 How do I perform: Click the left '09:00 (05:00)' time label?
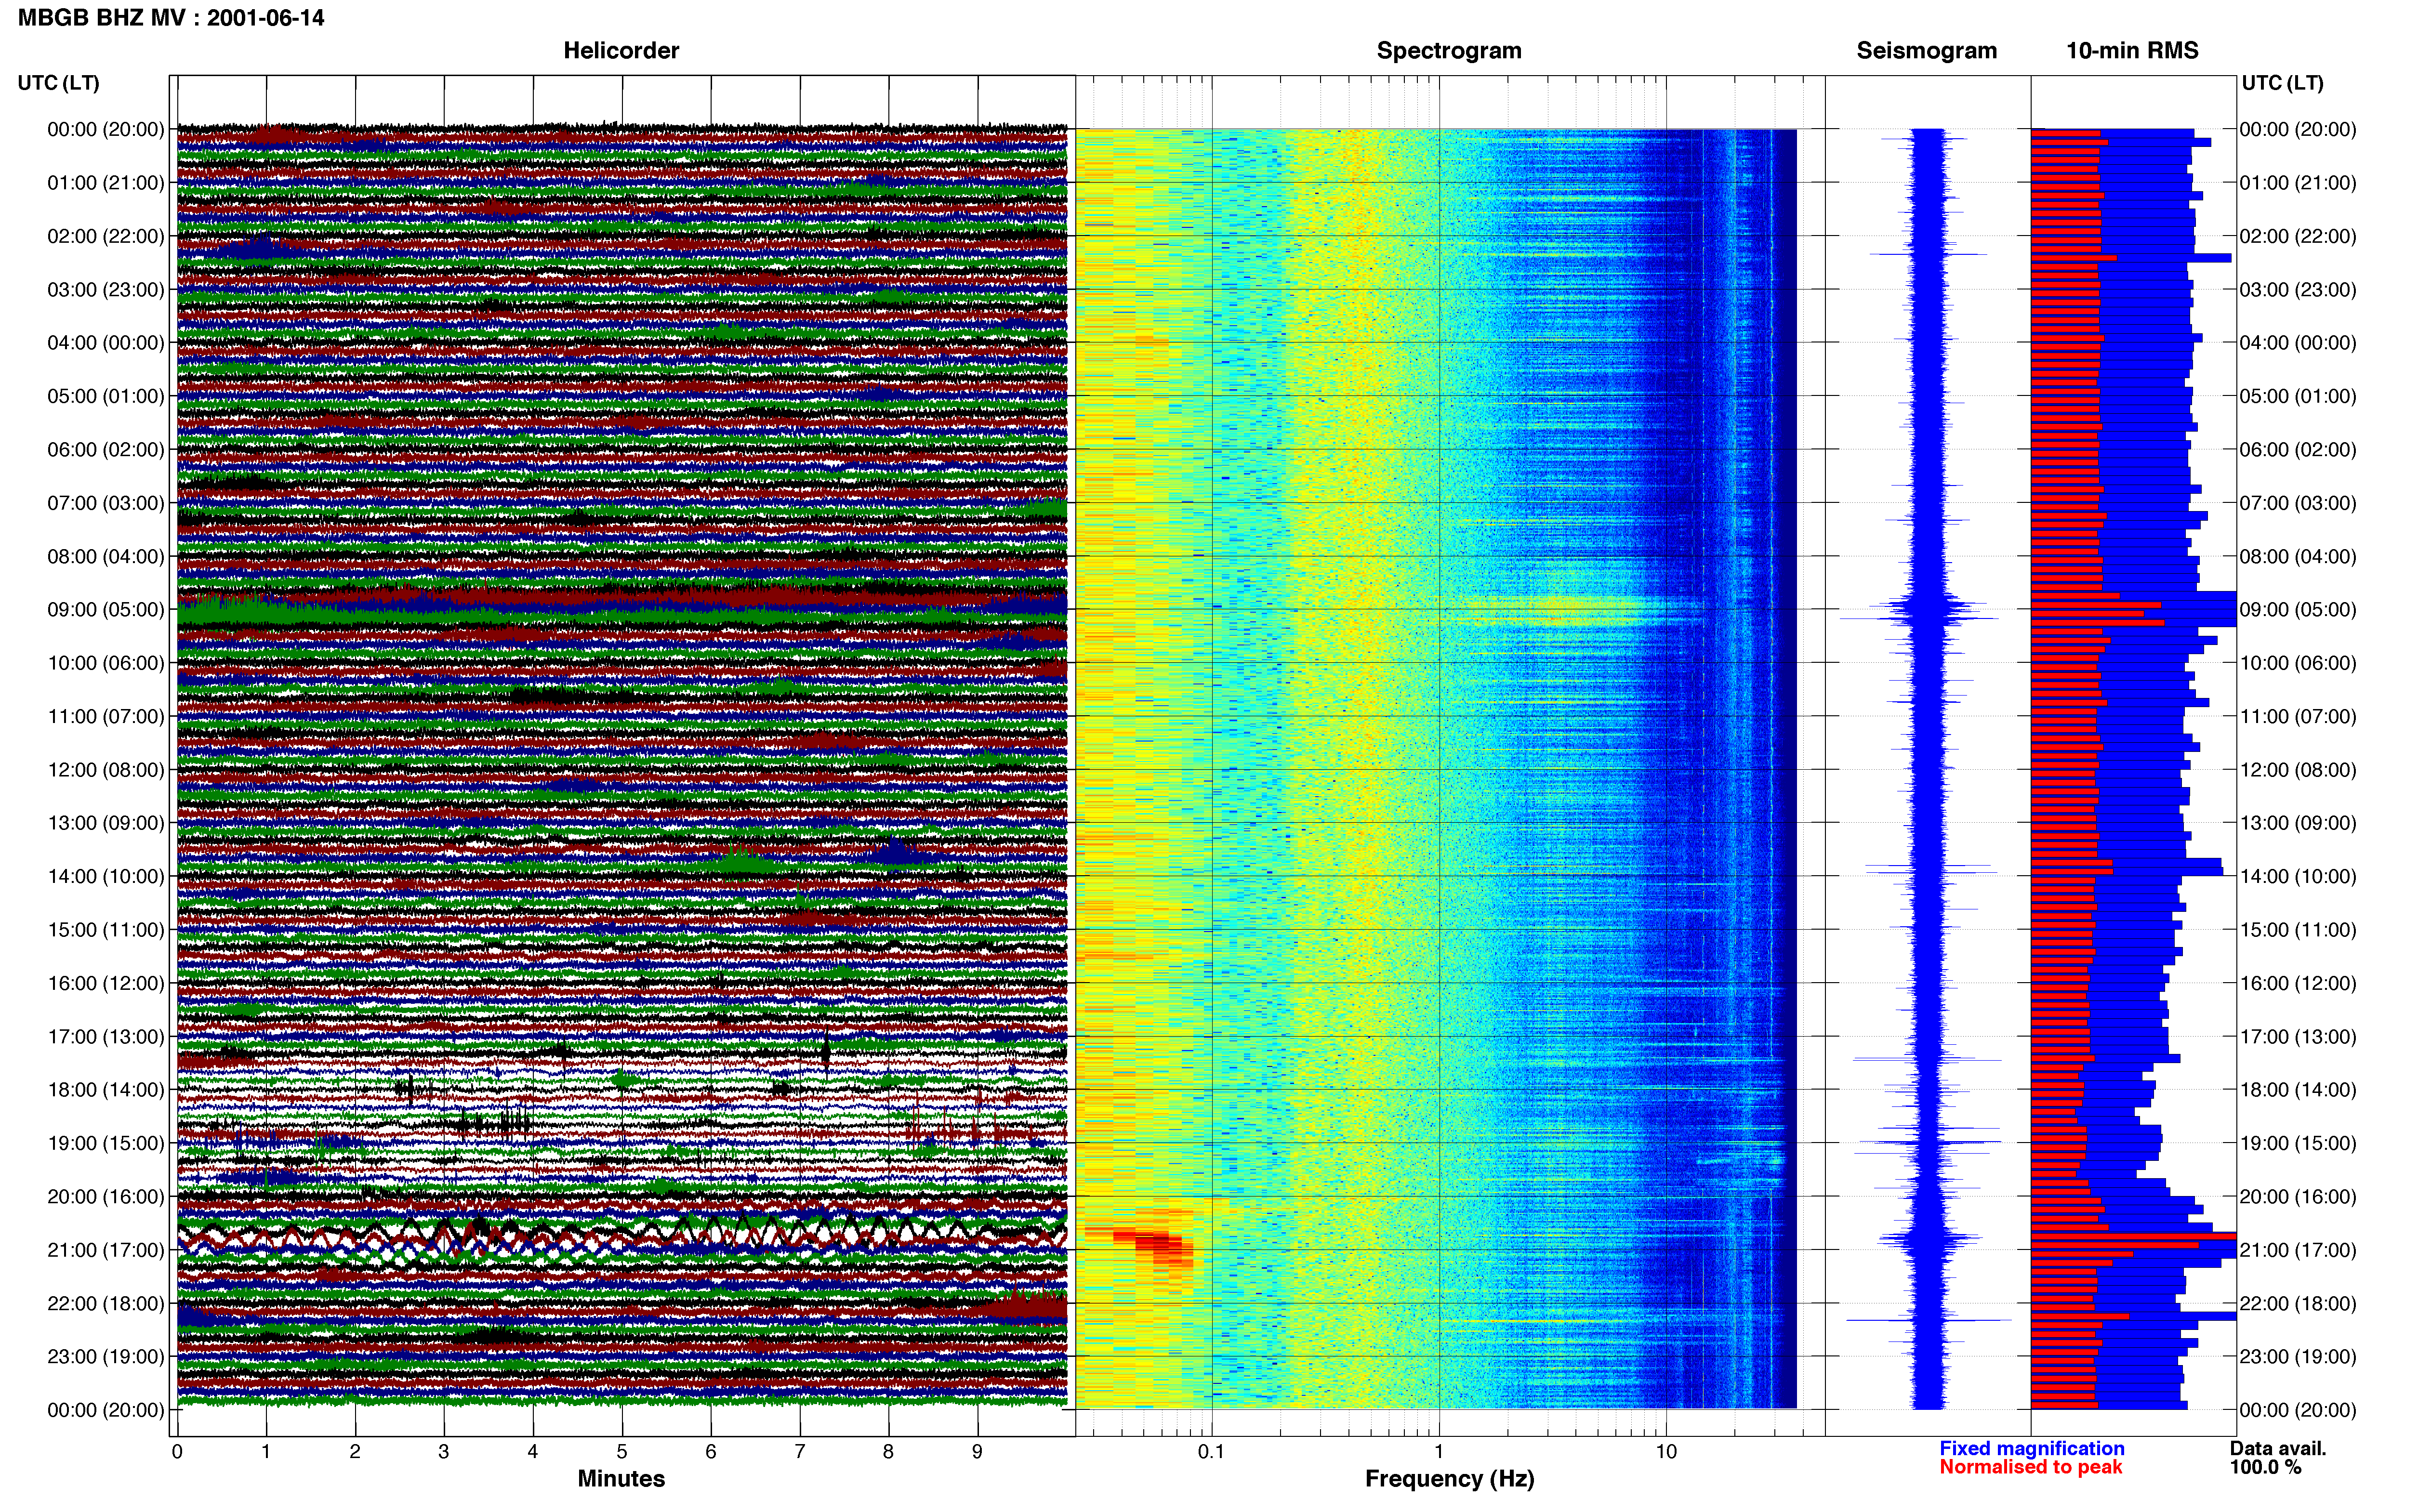[x=106, y=610]
